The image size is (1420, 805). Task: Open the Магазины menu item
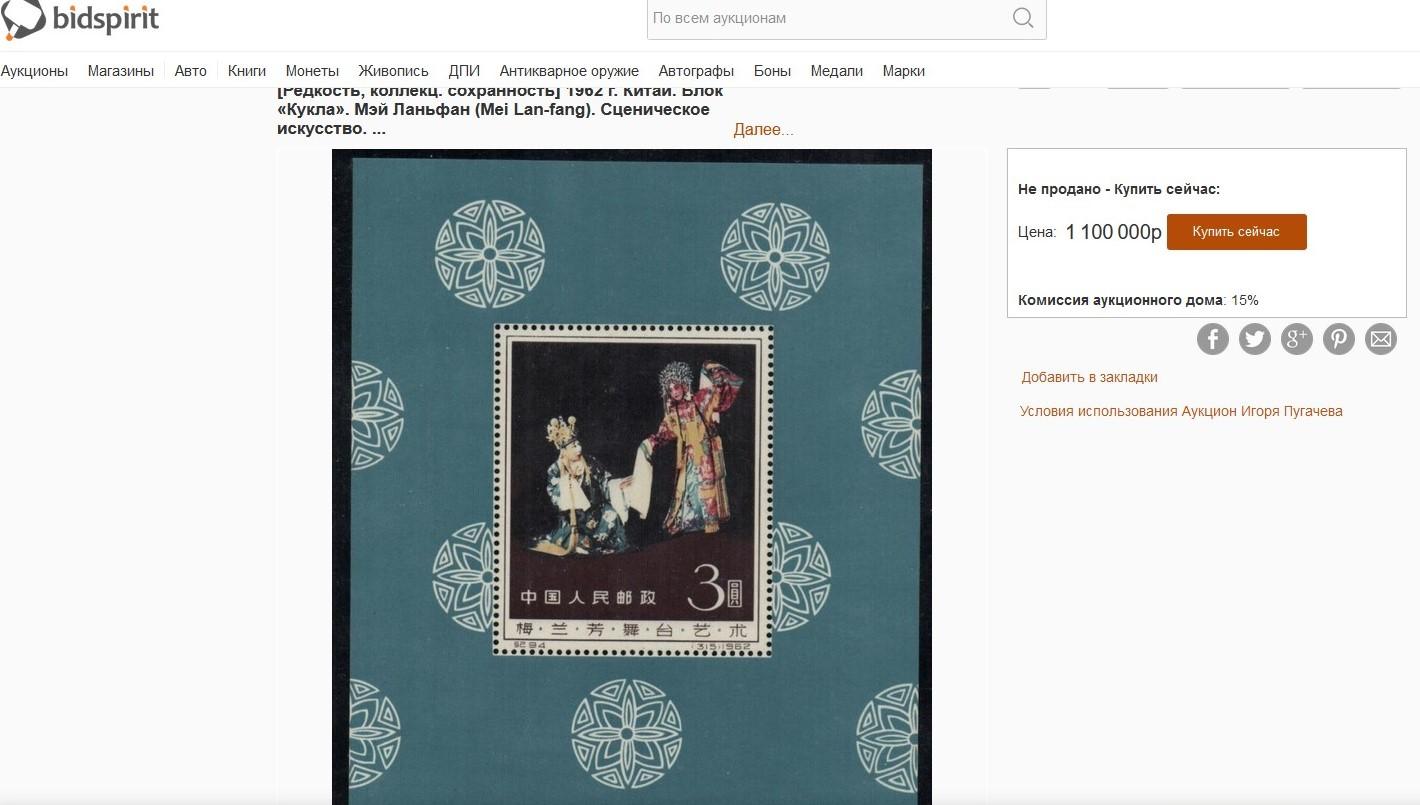click(x=121, y=71)
